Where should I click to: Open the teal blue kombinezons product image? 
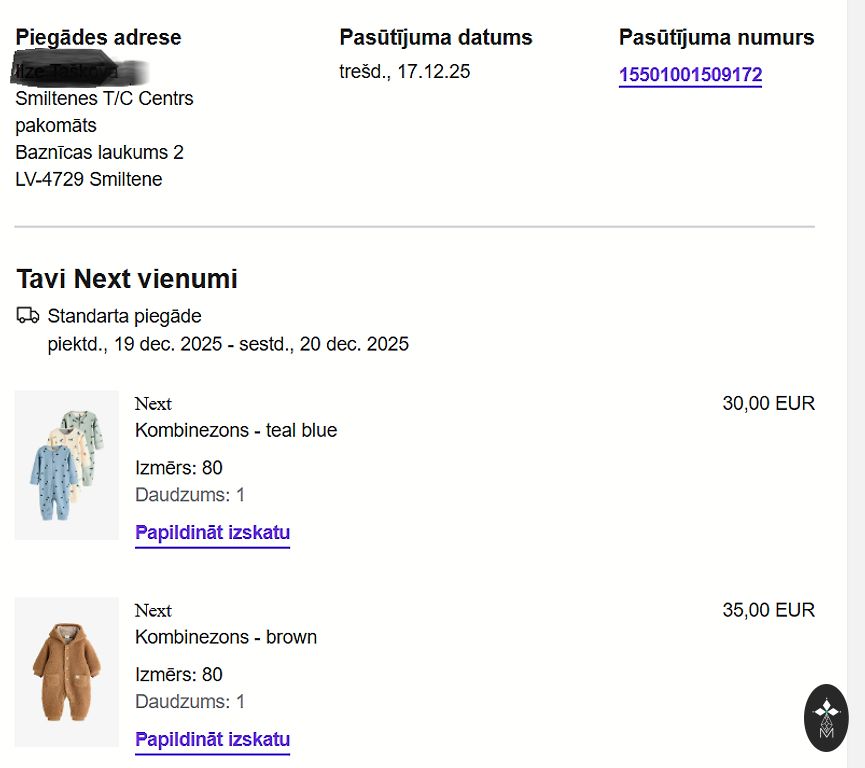click(67, 465)
